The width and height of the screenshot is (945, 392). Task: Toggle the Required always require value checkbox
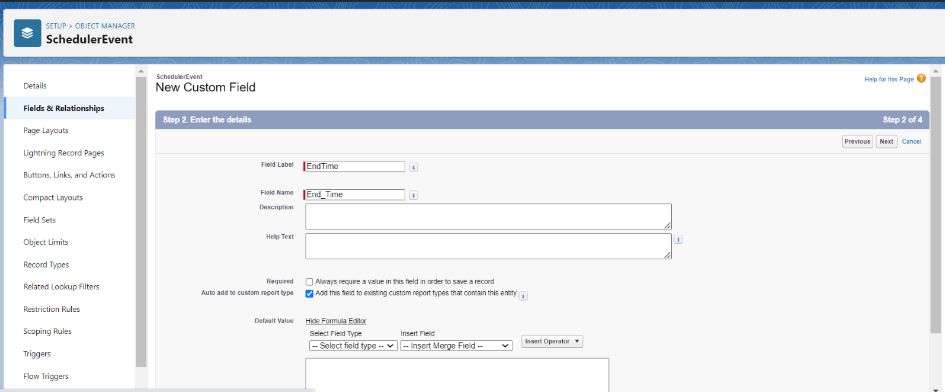(309, 282)
